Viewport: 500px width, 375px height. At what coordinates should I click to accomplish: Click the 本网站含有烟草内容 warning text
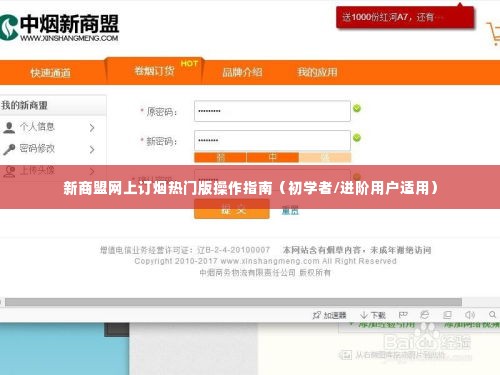[357, 250]
